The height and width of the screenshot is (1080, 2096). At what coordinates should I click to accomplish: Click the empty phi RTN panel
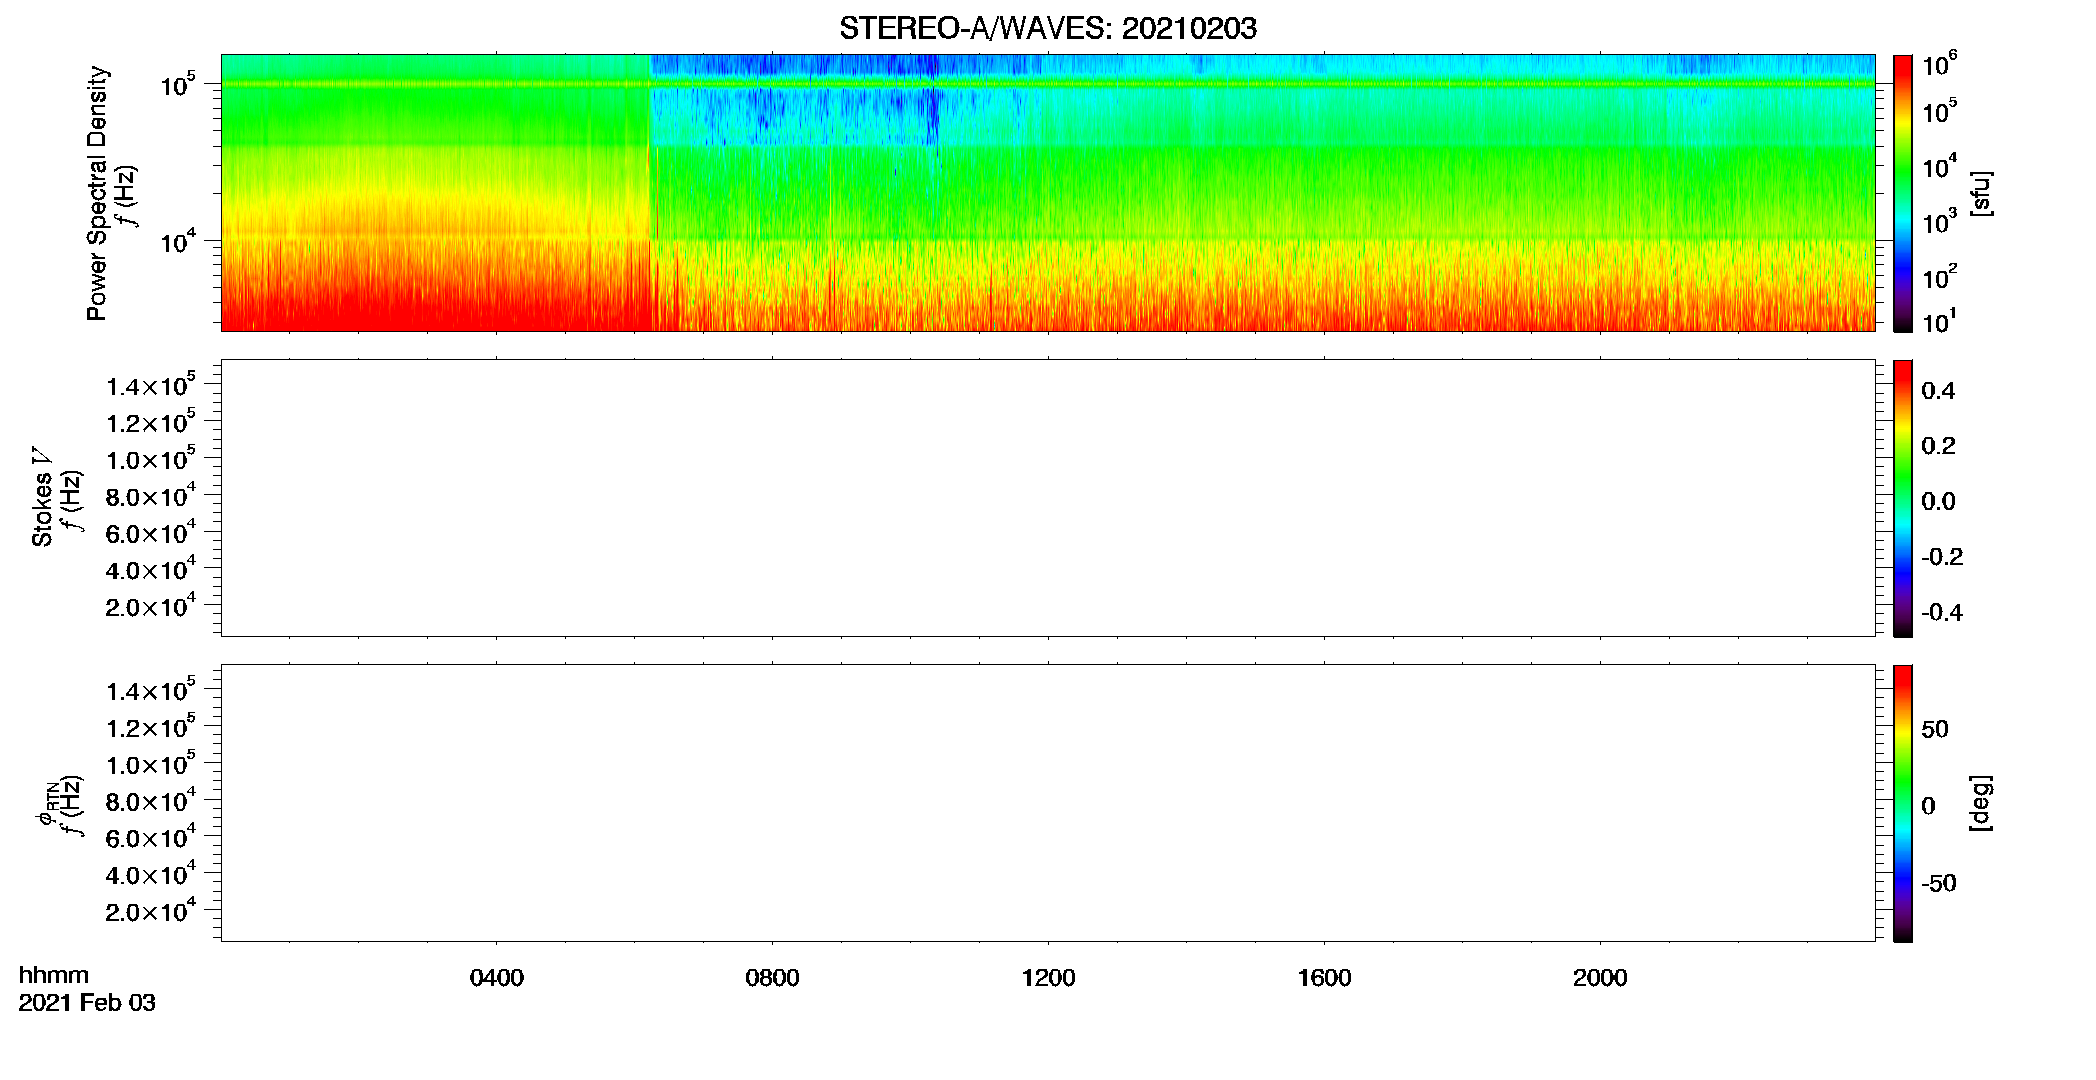pos(1047,803)
